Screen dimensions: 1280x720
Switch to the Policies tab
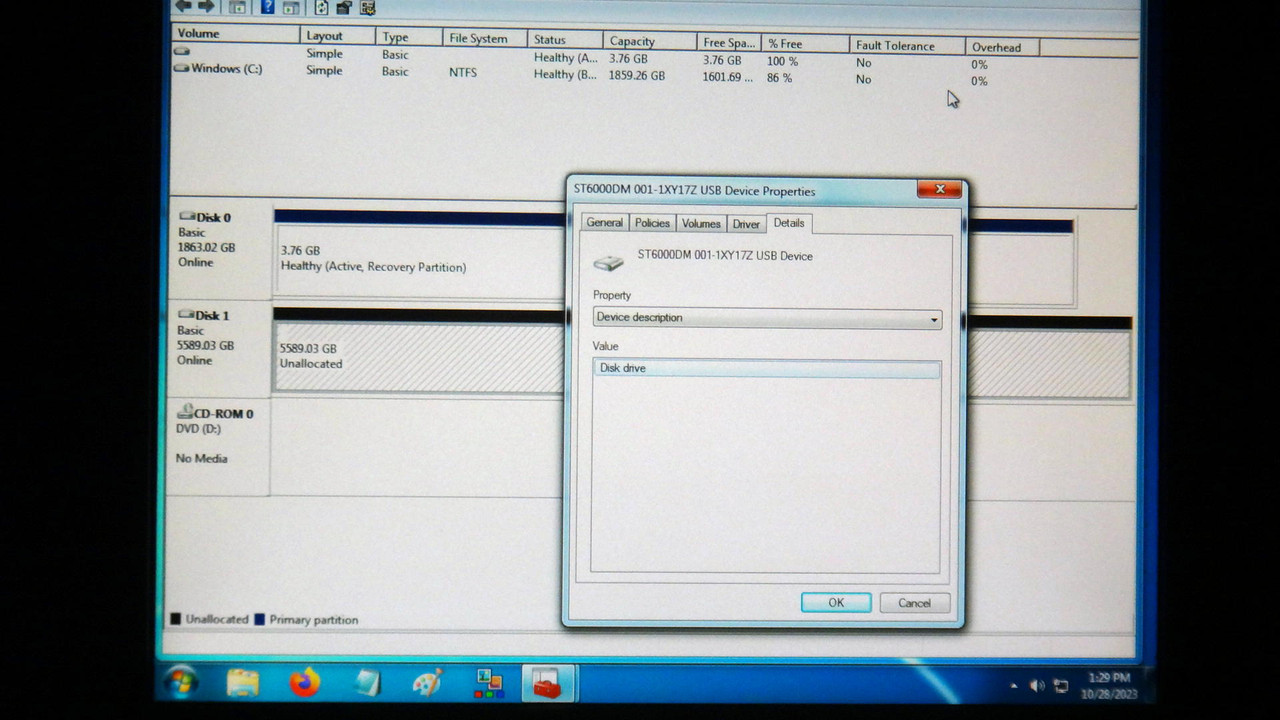(652, 223)
